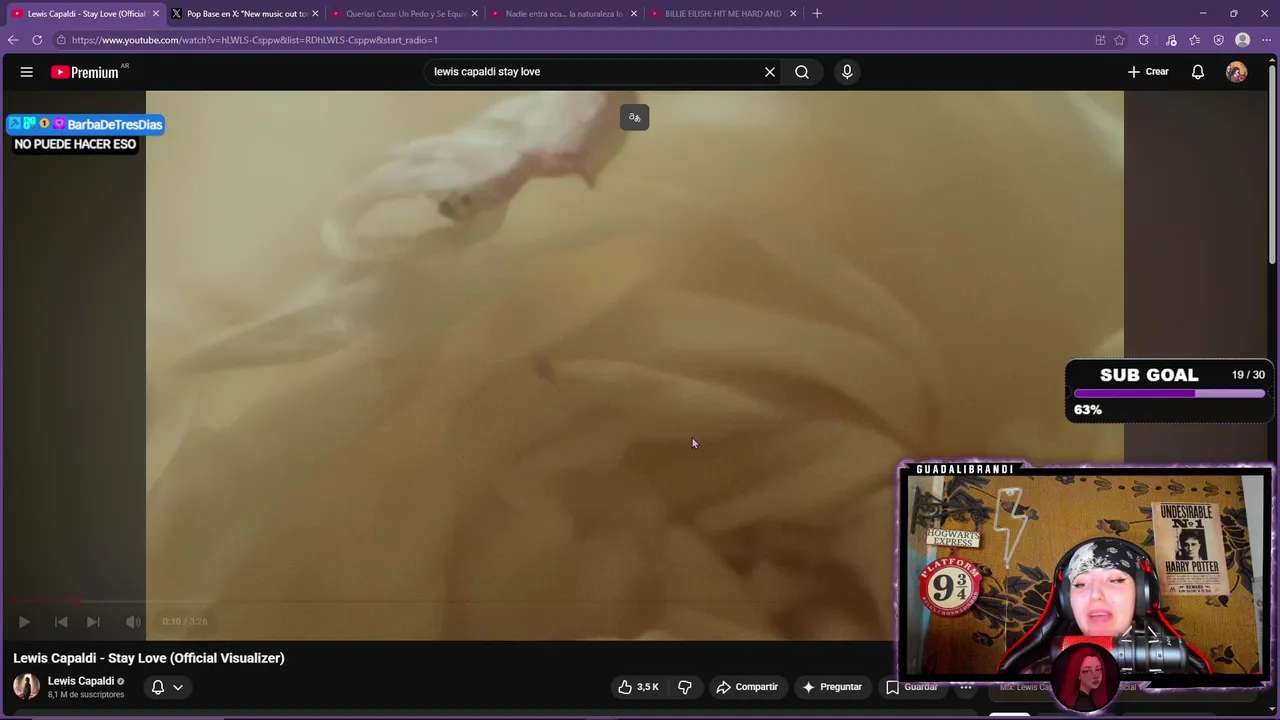Open the channel notification bell dropdown

[167, 687]
